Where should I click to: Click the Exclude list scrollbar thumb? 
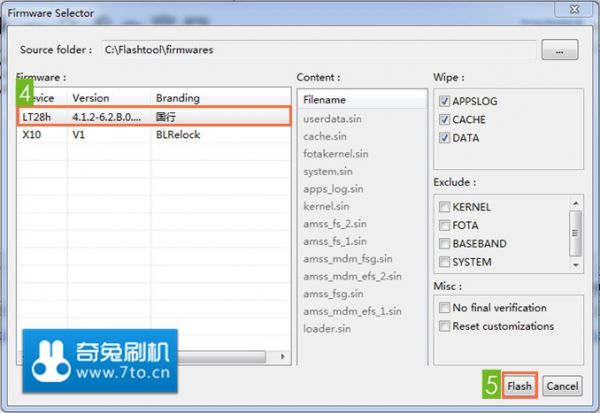click(576, 233)
